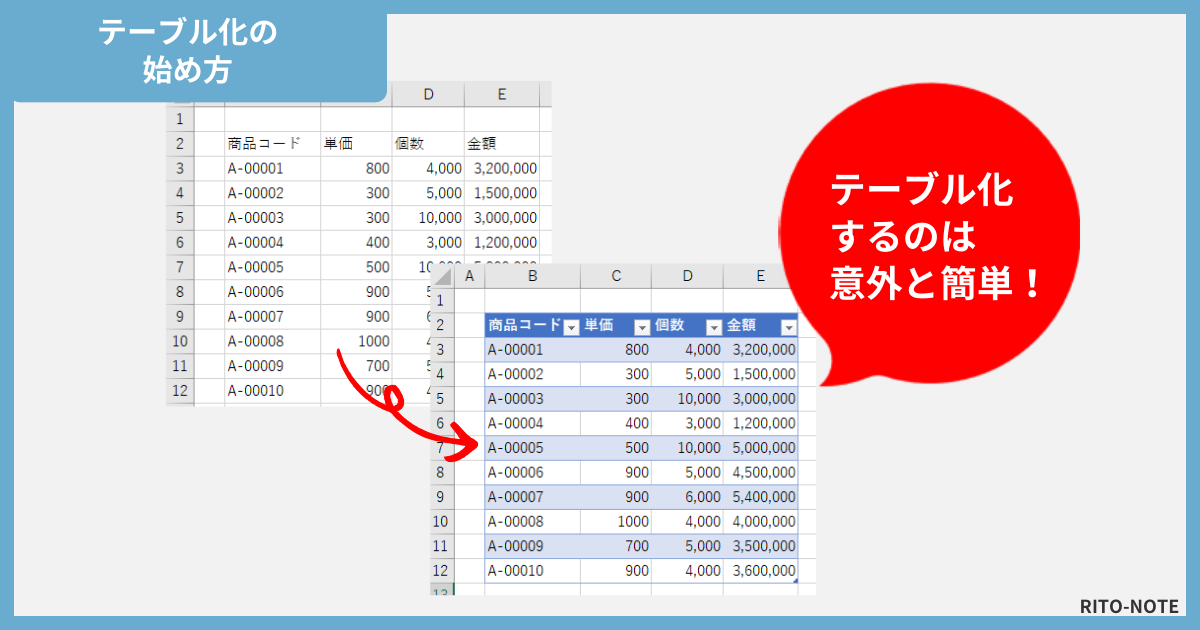Select column header C in the table
Viewport: 1200px width, 630px height.
[x=616, y=275]
